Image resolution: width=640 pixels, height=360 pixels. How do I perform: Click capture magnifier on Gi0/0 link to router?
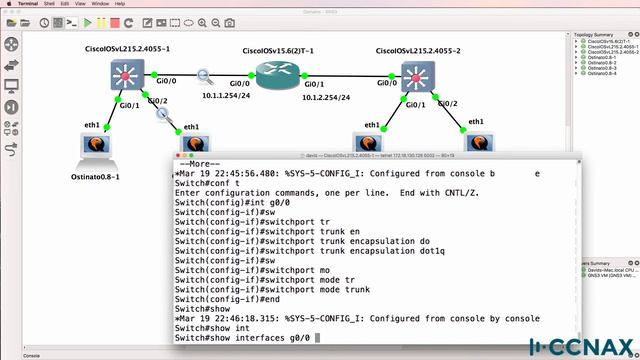pos(204,77)
